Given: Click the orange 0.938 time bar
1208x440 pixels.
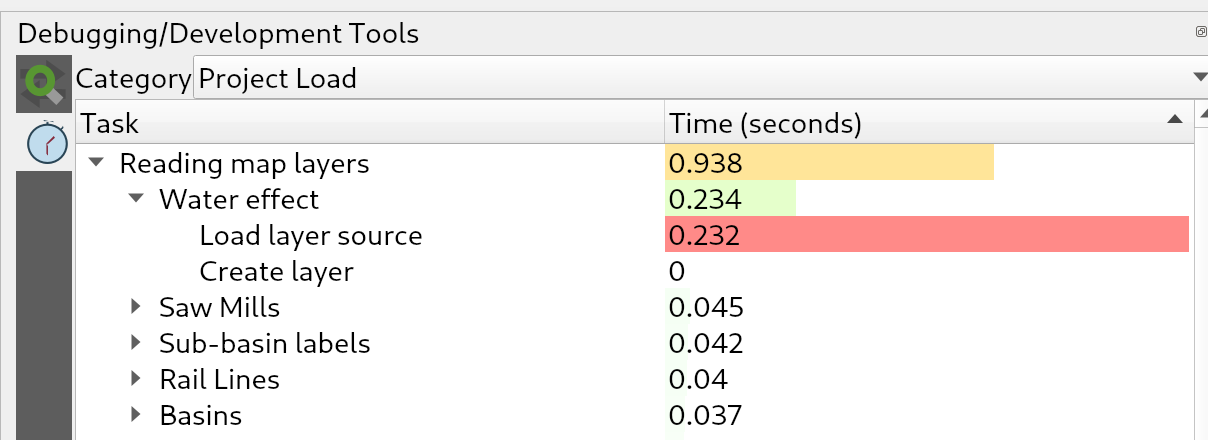Looking at the screenshot, I should 829,163.
